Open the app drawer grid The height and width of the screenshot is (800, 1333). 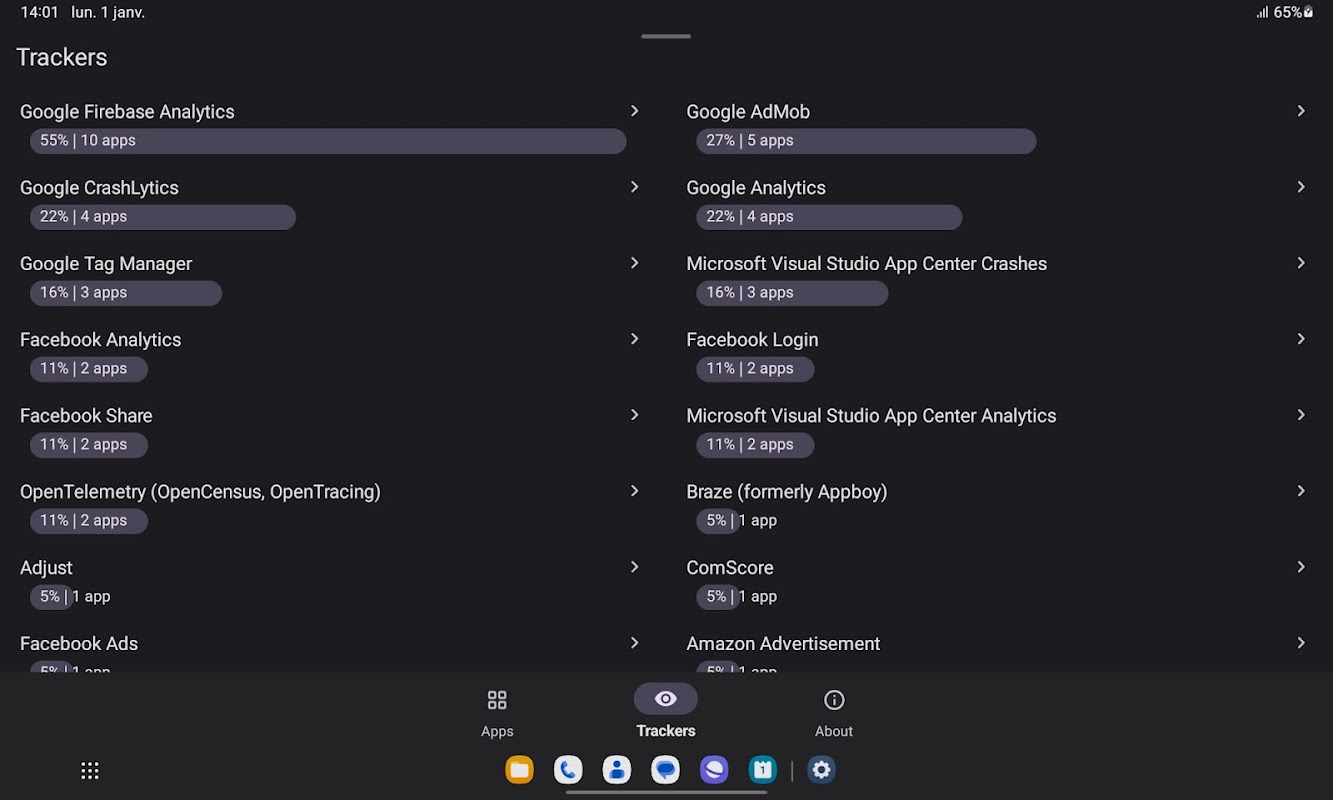click(x=90, y=770)
